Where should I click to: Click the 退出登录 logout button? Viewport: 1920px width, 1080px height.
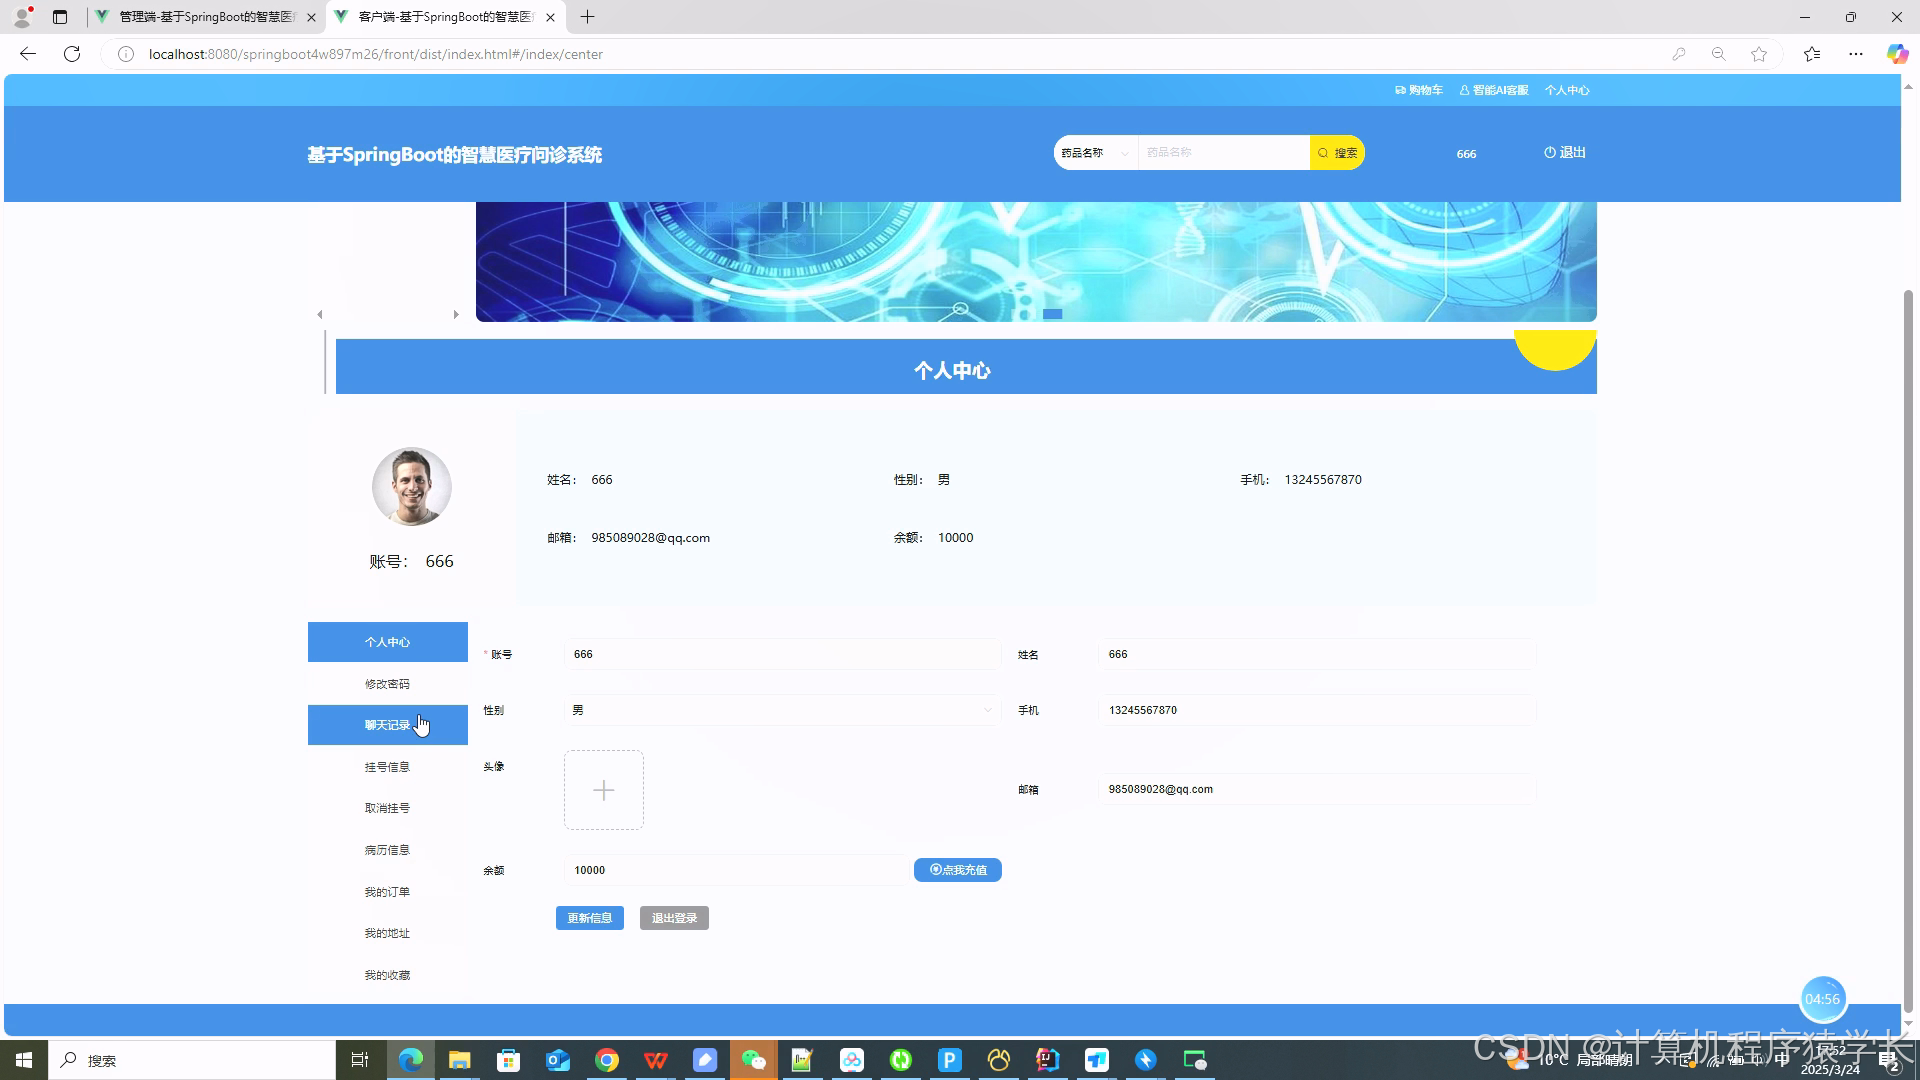[674, 917]
